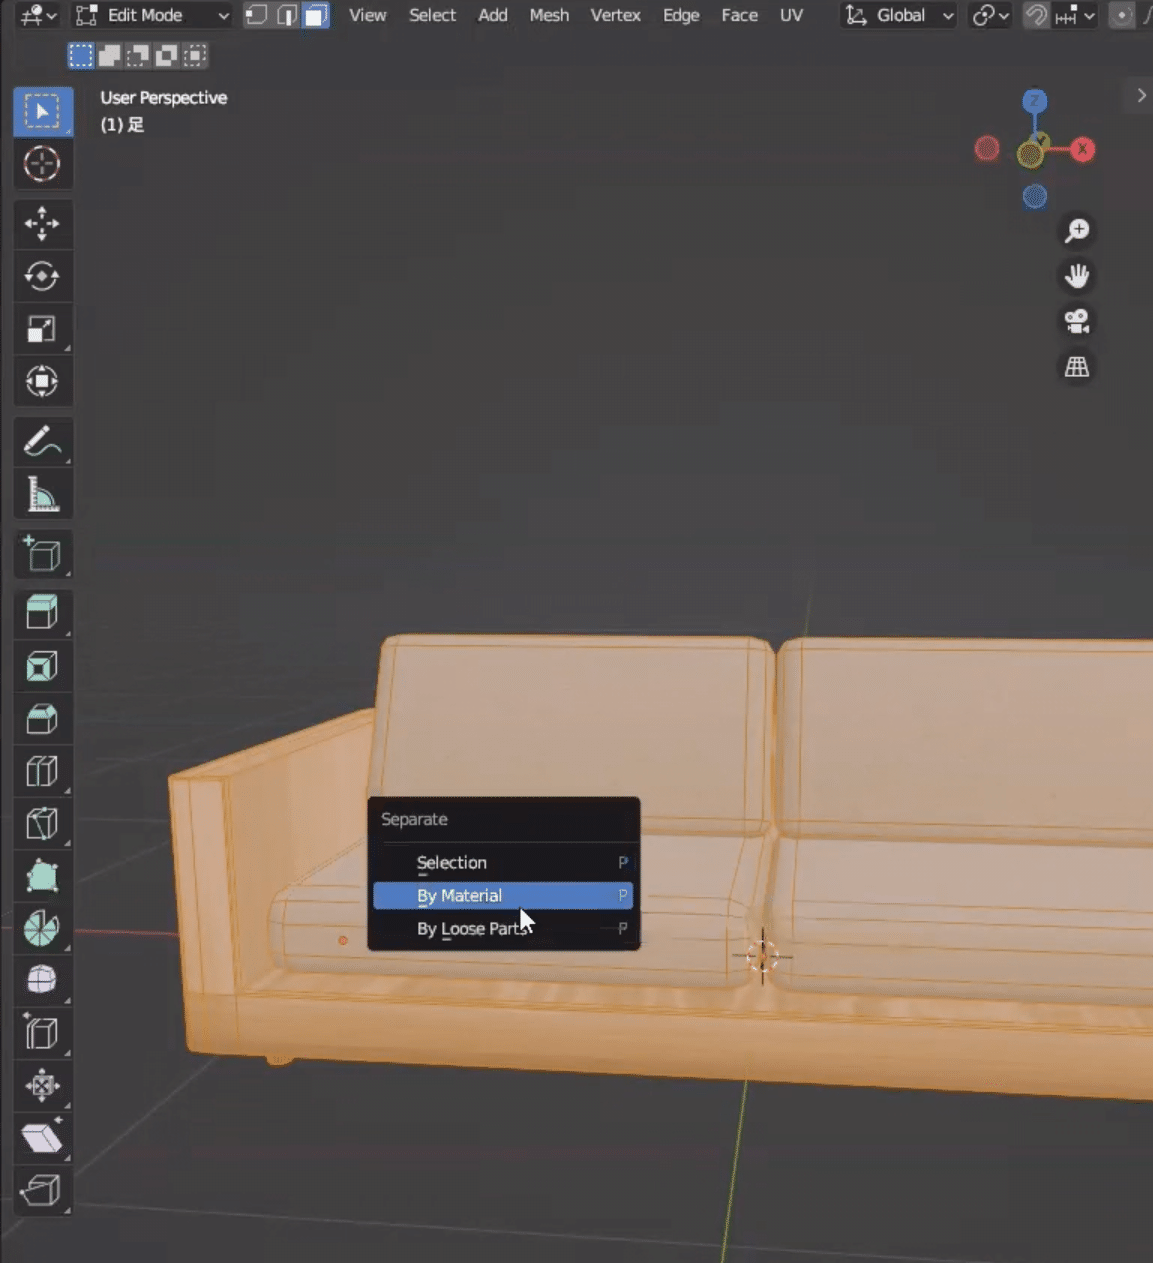Choose the Bevel tool
1153x1263 pixels.
42,718
